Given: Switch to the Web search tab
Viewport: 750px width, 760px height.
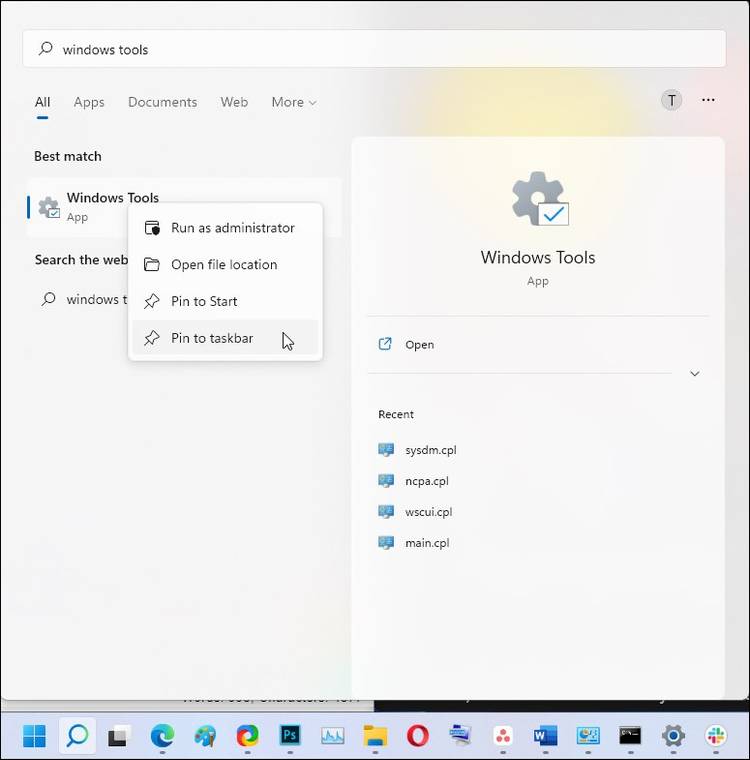Looking at the screenshot, I should click(x=234, y=102).
